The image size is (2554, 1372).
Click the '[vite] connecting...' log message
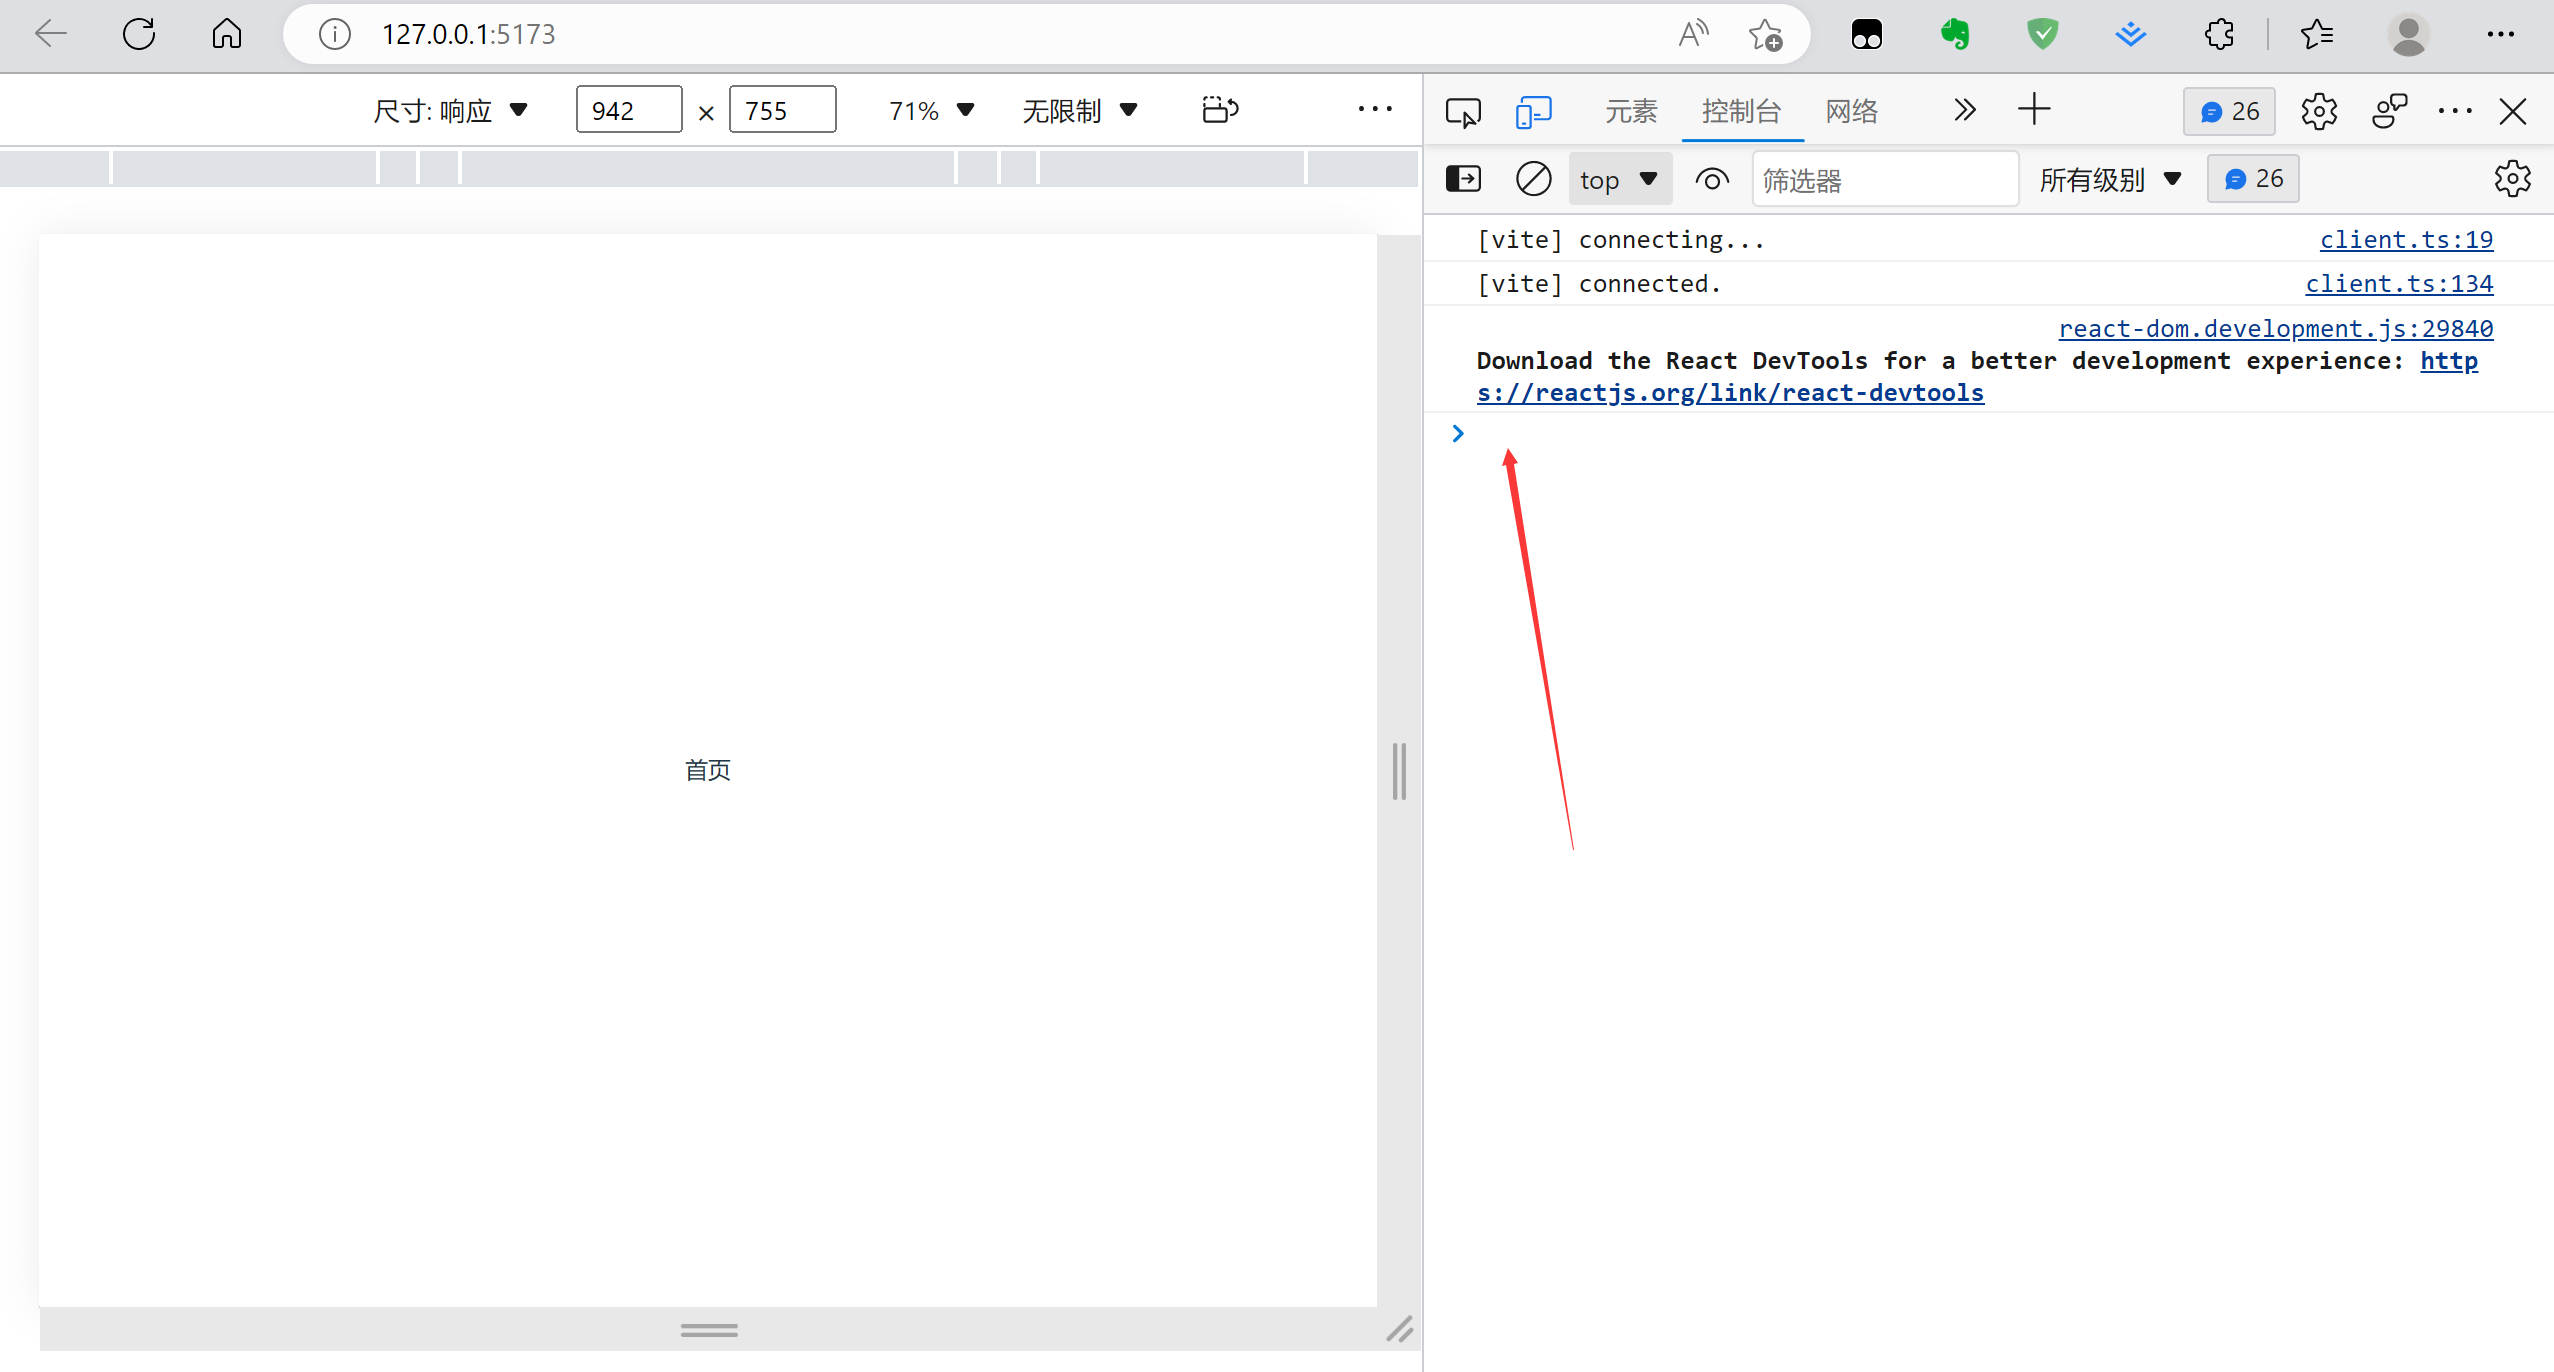[1621, 240]
